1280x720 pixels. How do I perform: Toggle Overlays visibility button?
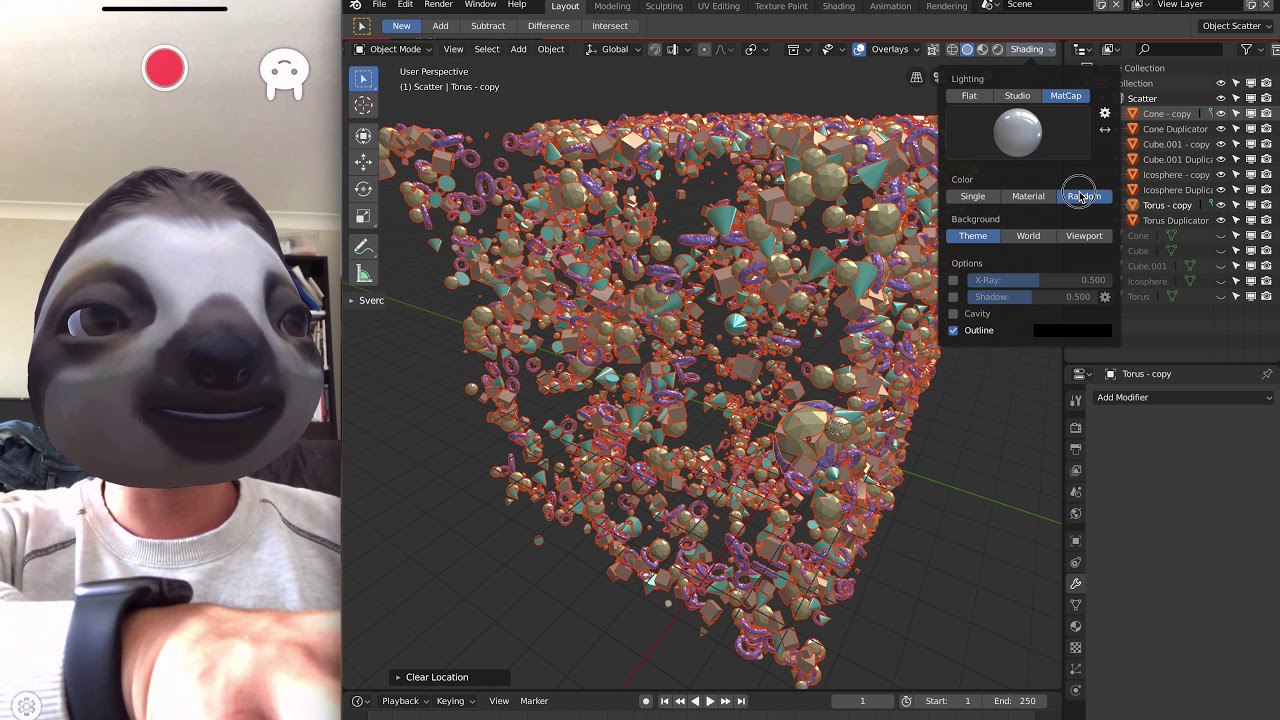click(x=859, y=49)
